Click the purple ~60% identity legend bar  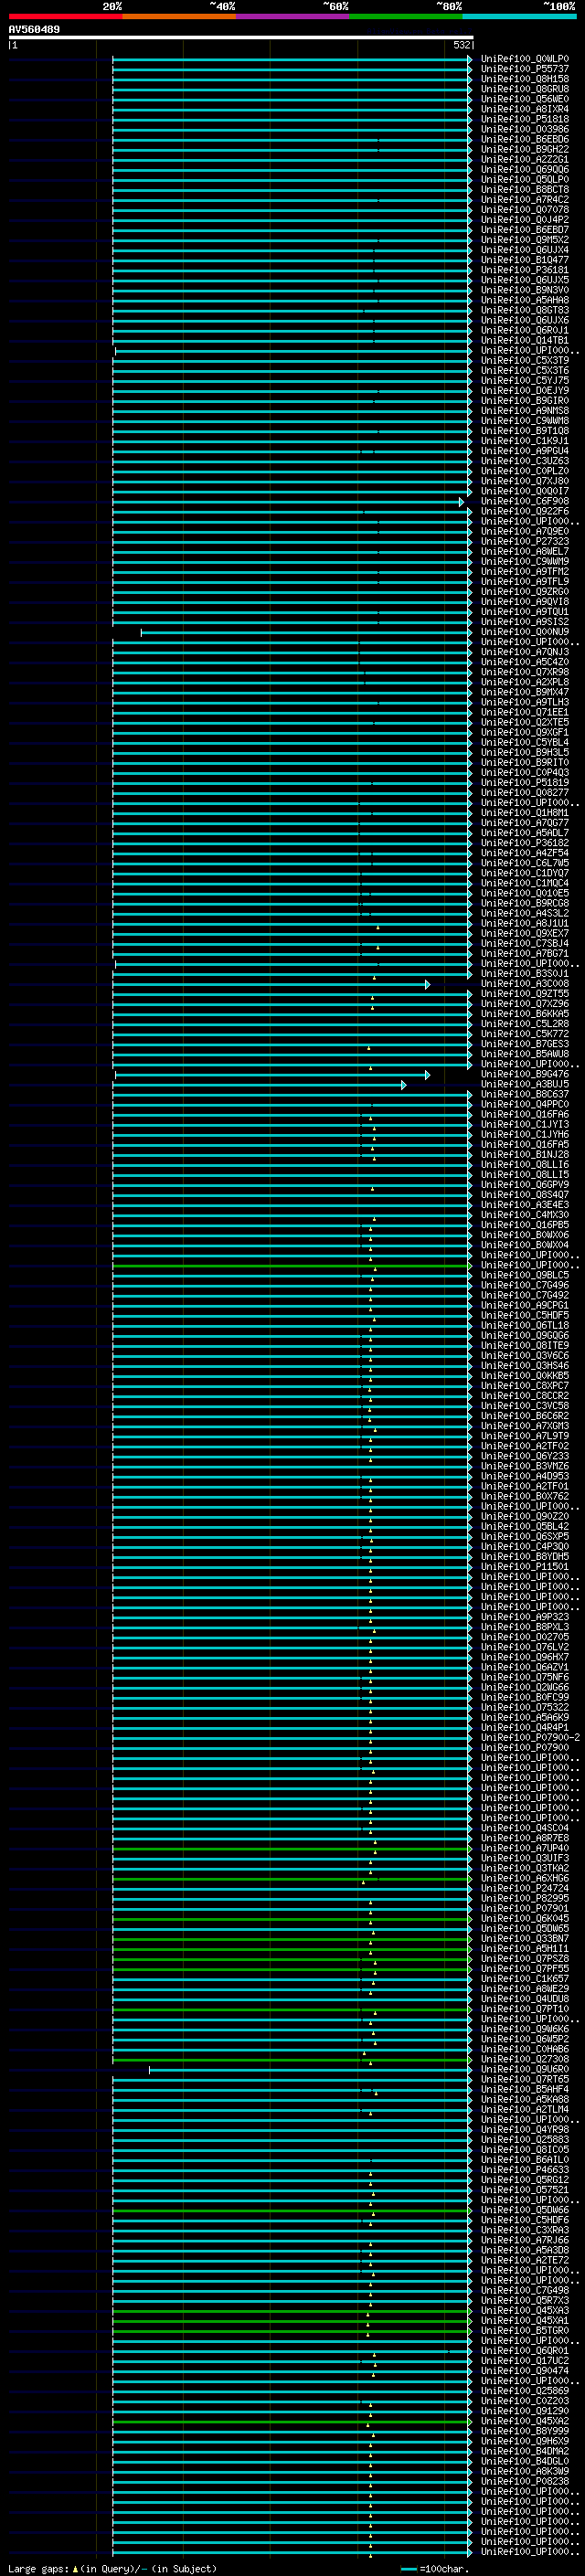click(x=293, y=16)
